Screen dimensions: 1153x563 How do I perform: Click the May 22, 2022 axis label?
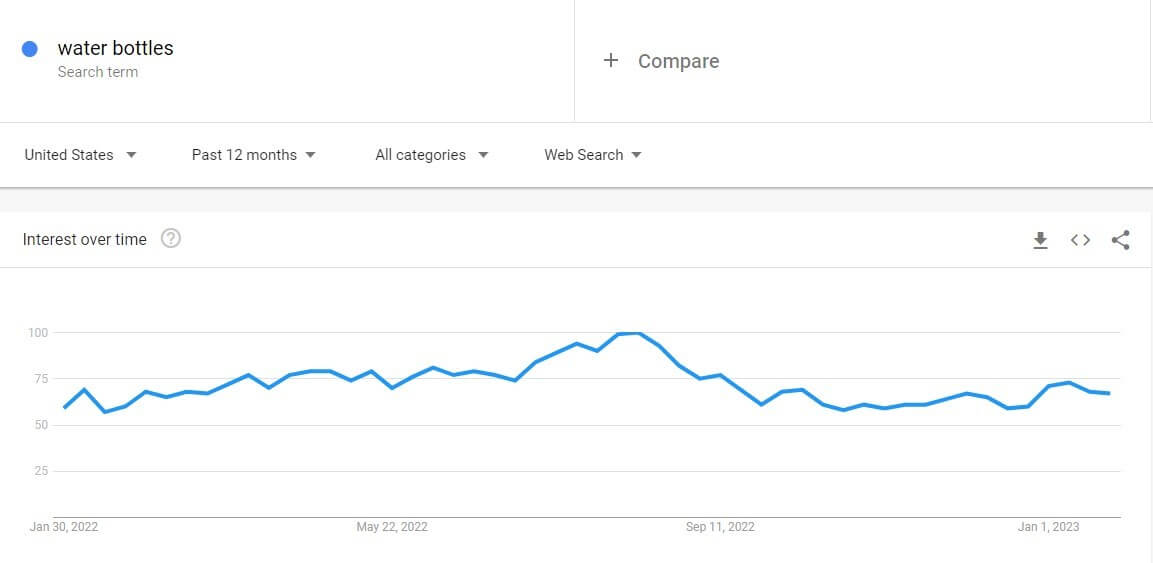(x=392, y=527)
